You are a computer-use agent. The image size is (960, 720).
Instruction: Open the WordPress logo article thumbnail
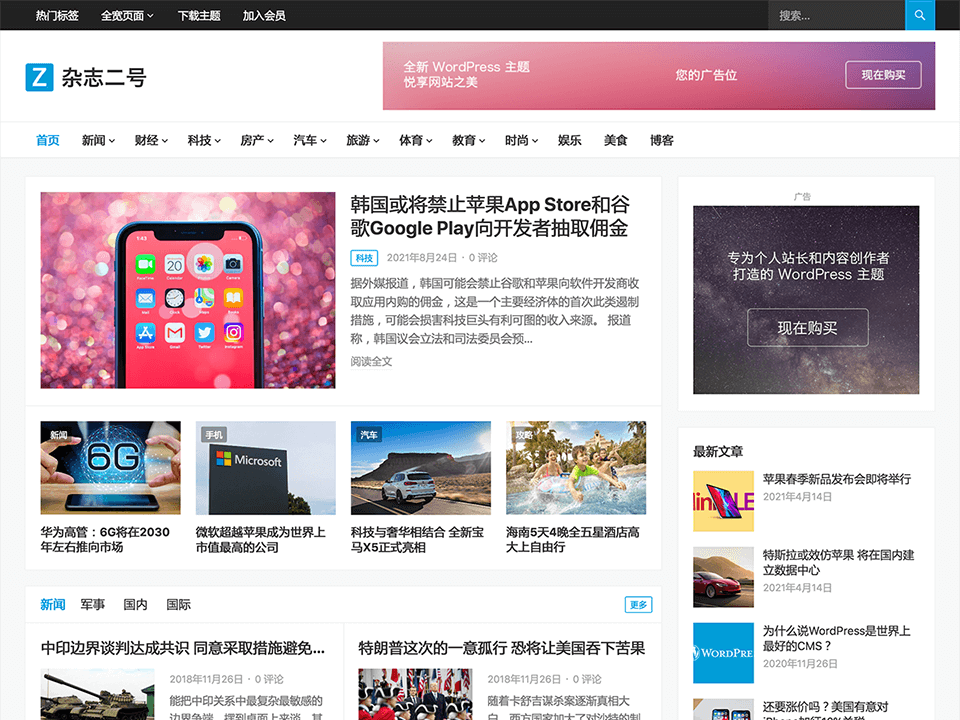723,653
